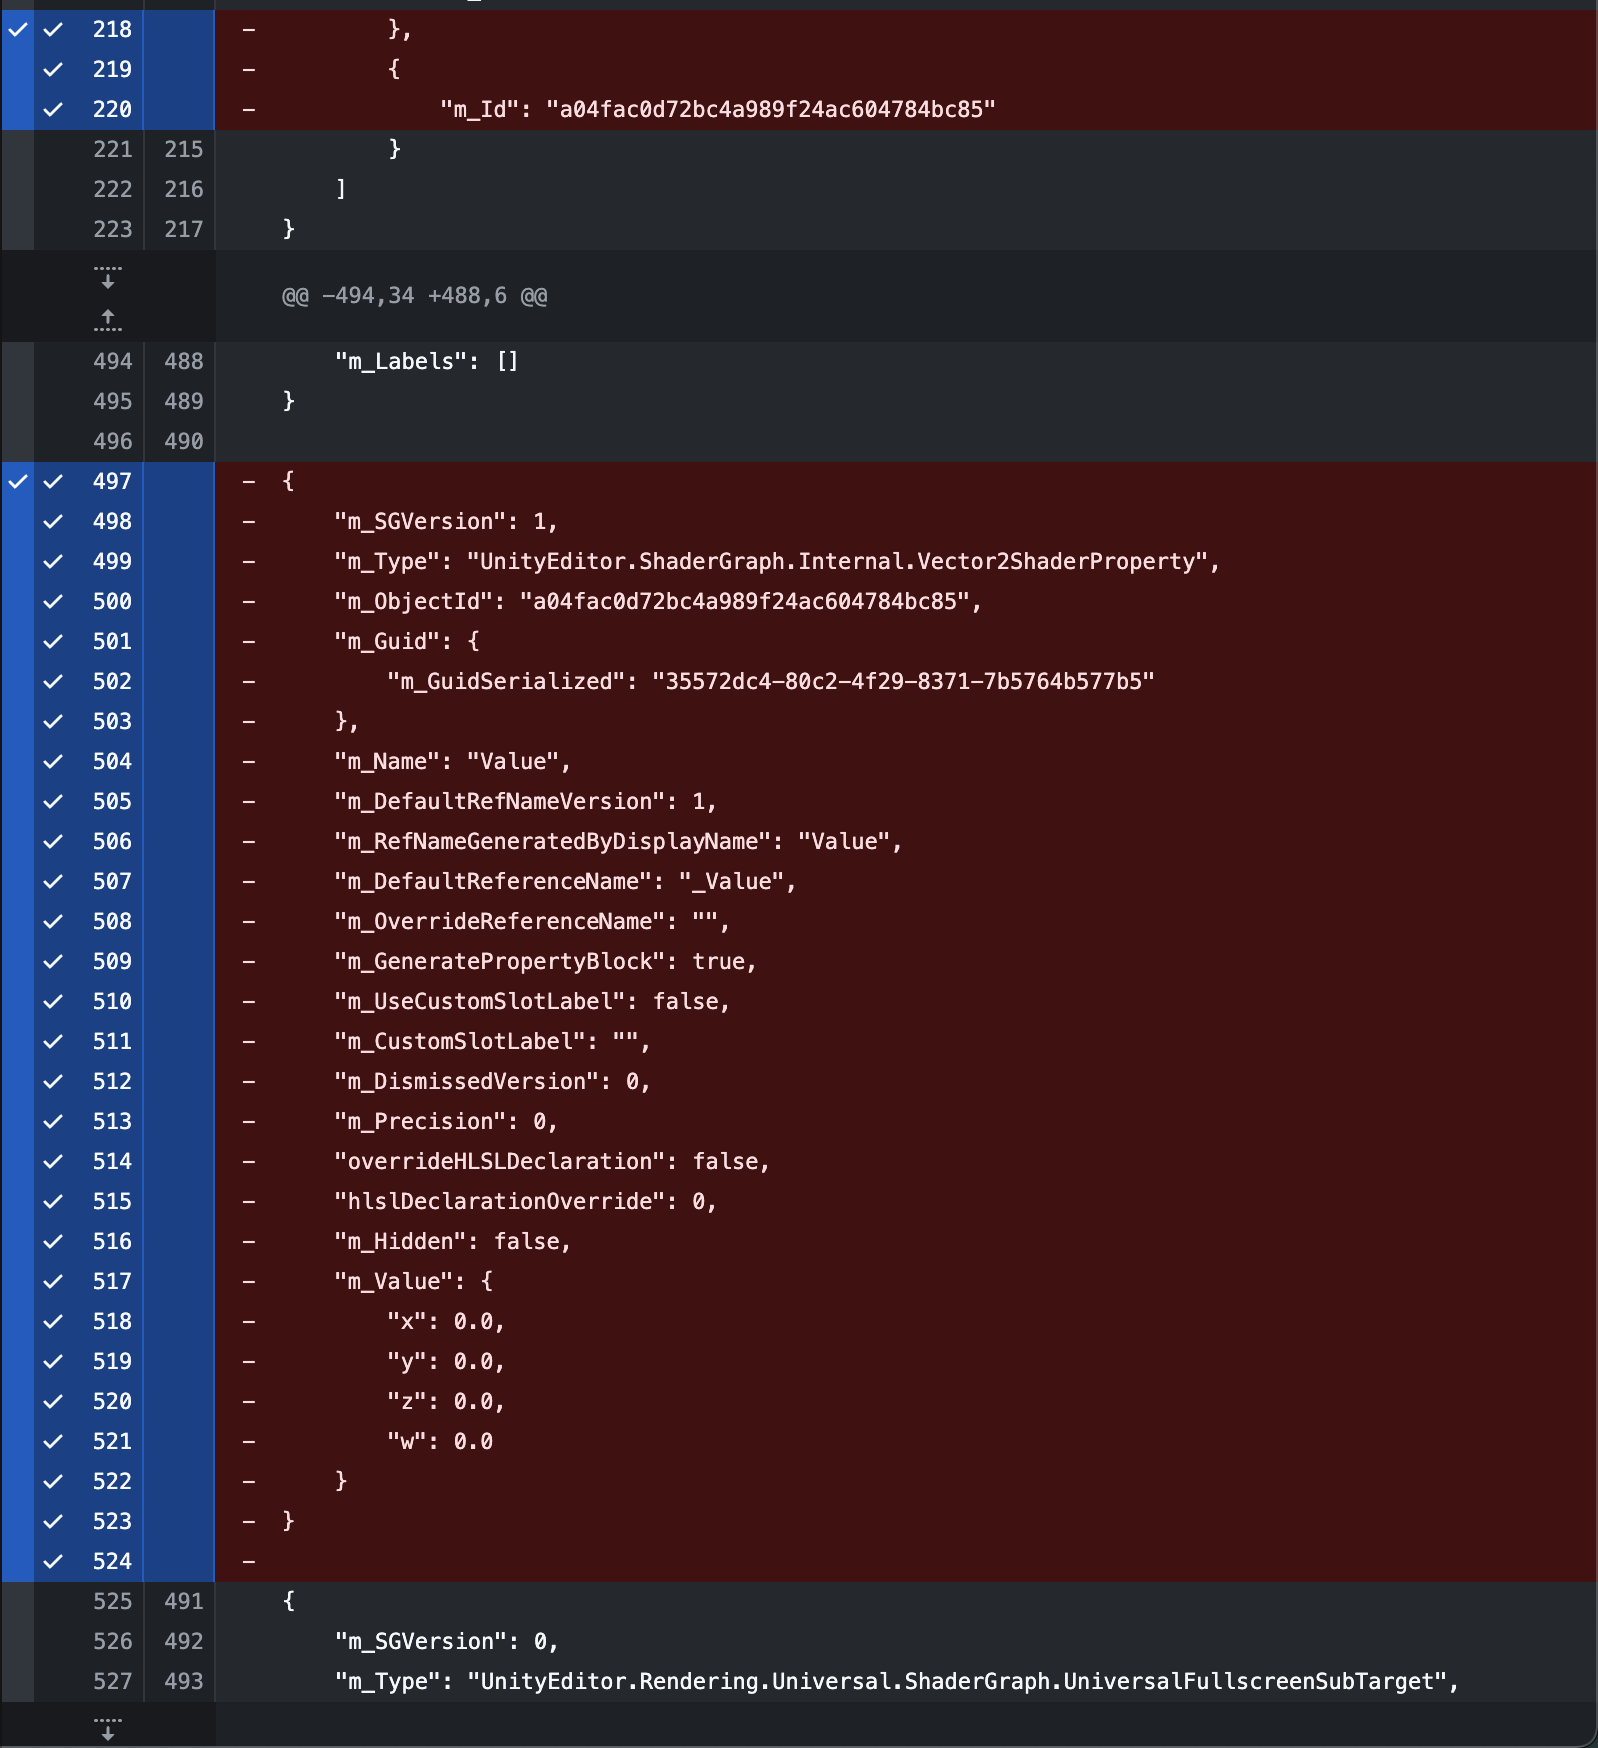Click the checkmark icon on line 504

pos(54,761)
